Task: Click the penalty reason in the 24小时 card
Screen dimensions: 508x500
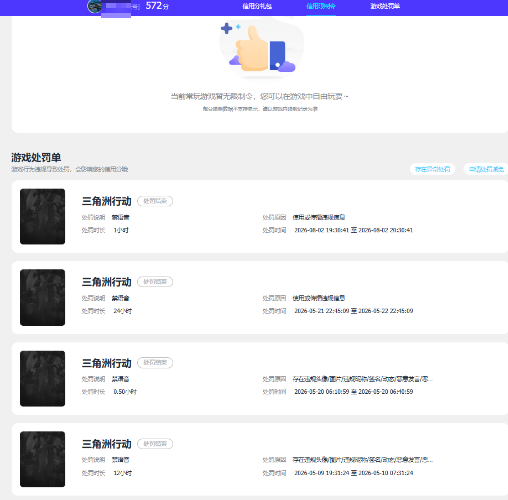Action: coord(319,298)
